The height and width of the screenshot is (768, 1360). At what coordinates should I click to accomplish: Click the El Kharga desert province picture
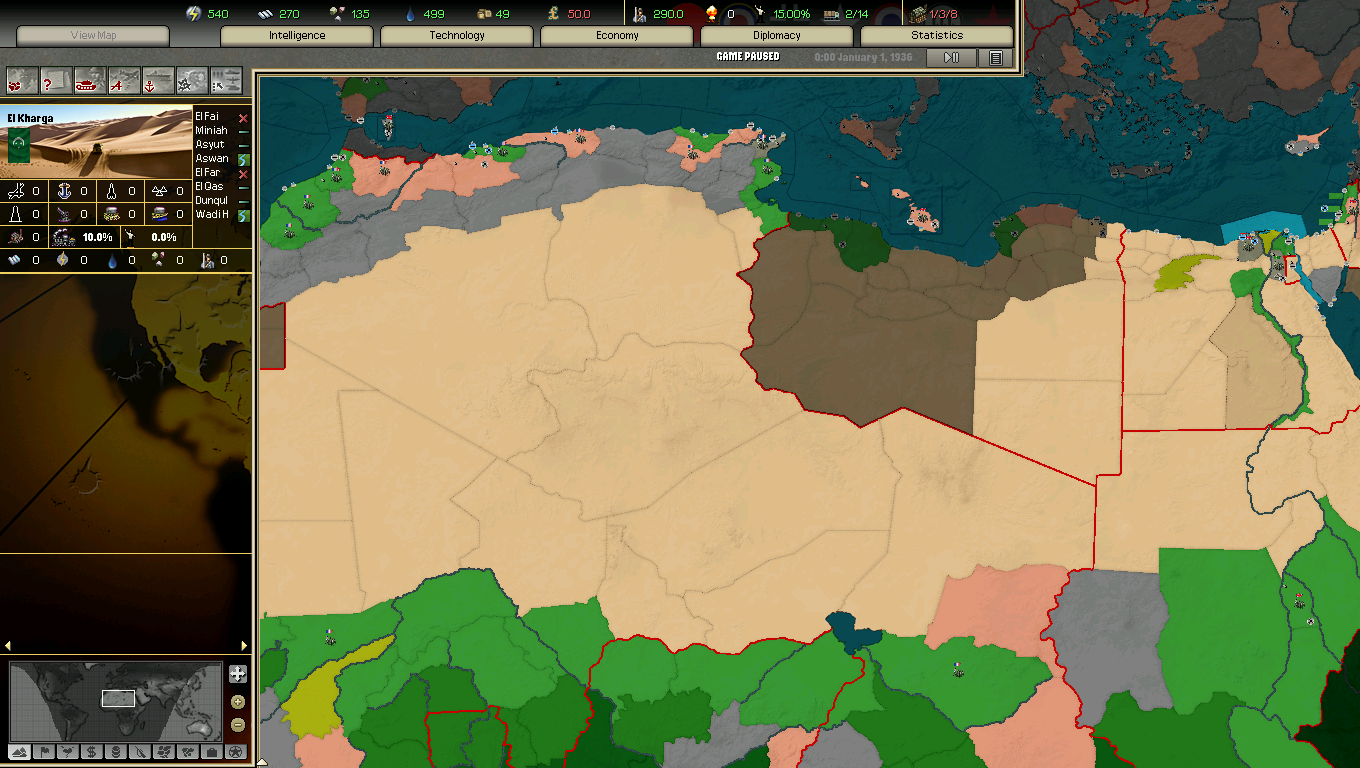tap(96, 141)
